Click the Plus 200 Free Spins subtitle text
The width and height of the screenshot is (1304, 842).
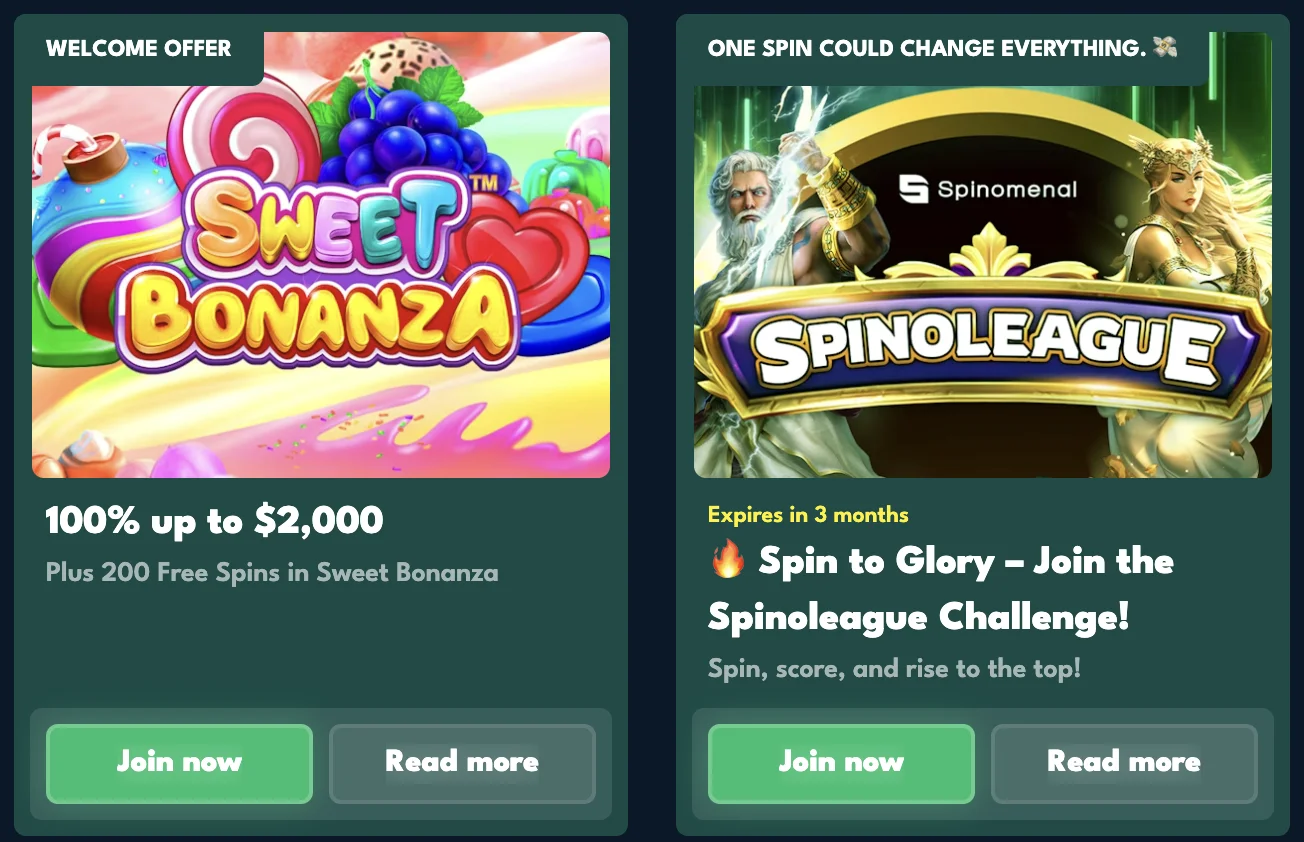click(x=272, y=573)
